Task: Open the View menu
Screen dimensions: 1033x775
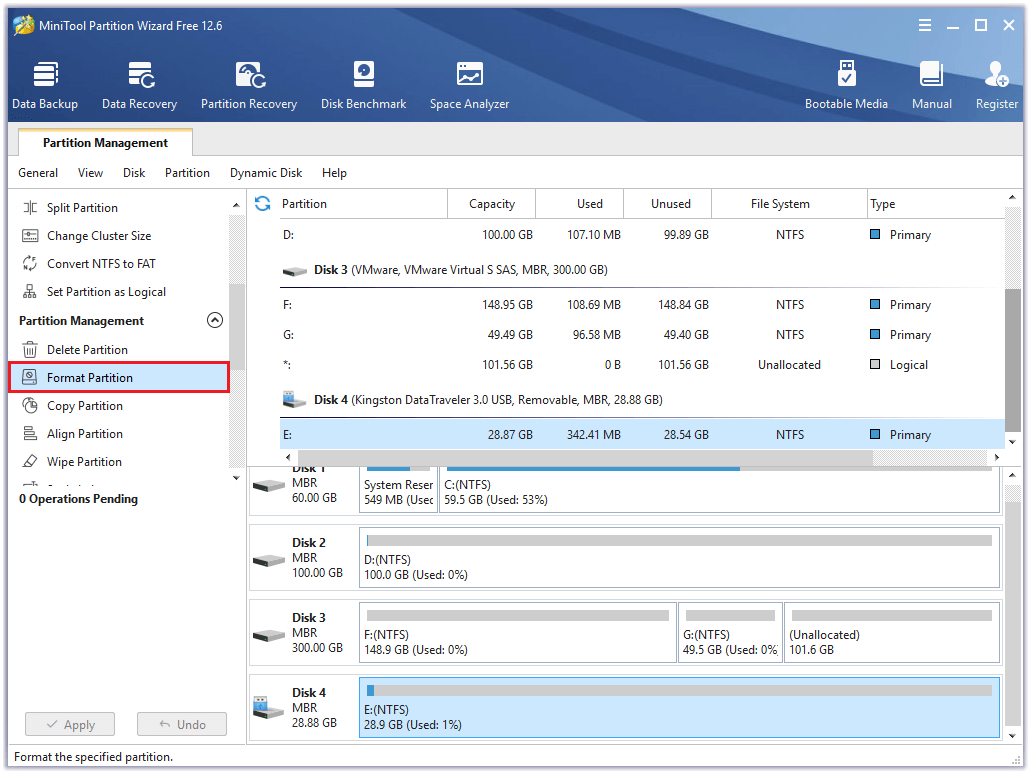Action: point(90,173)
